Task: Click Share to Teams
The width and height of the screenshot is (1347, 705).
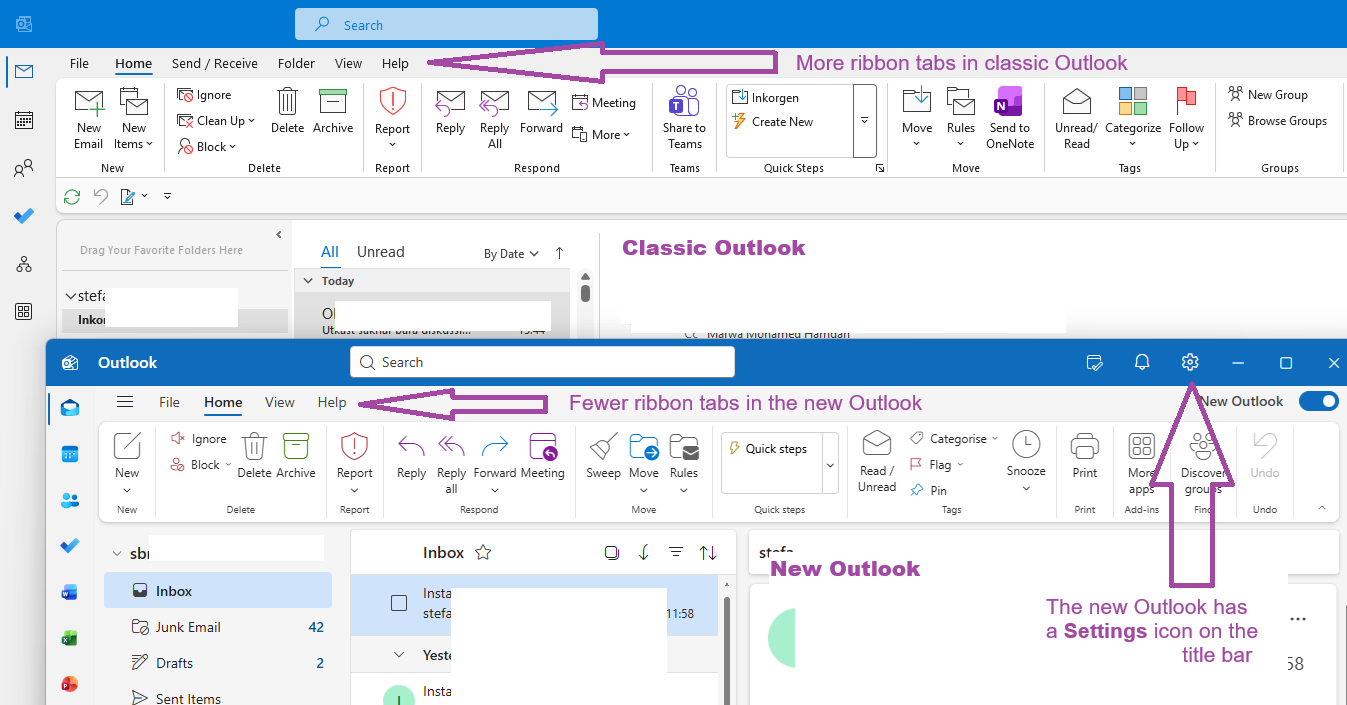Action: pyautogui.click(x=684, y=118)
